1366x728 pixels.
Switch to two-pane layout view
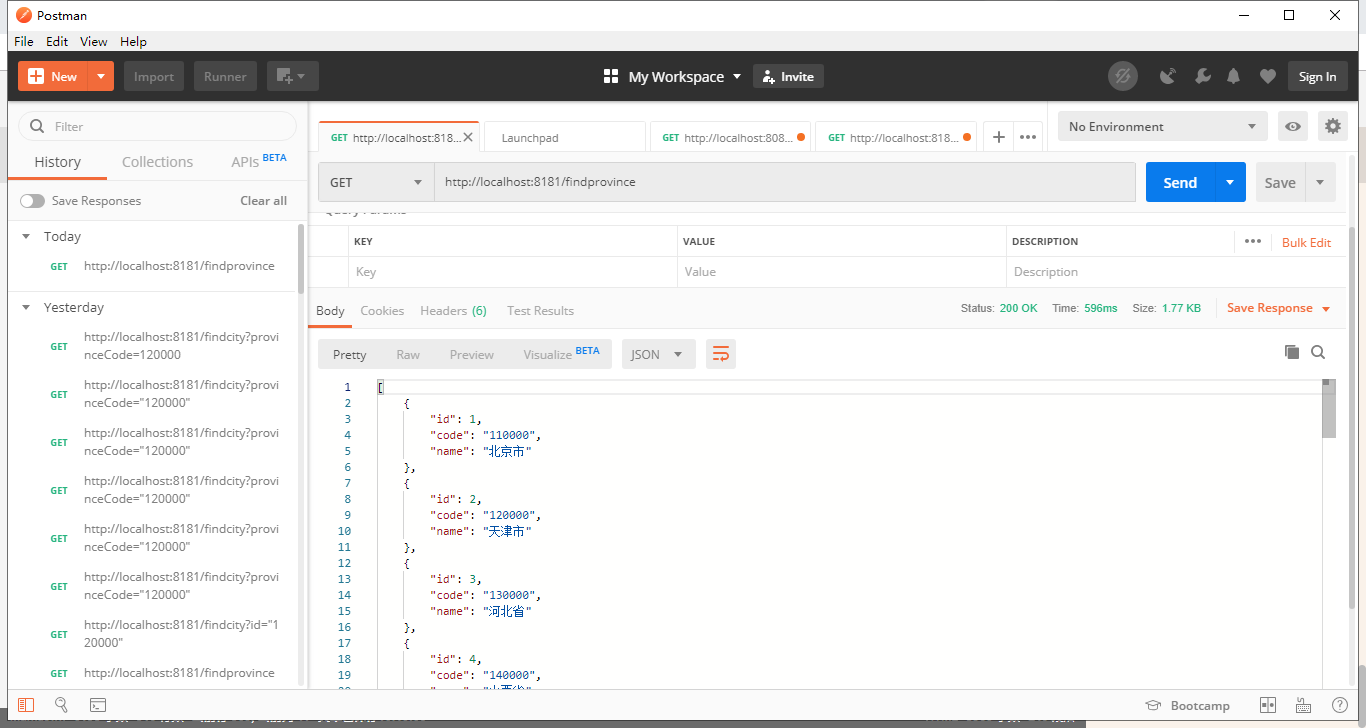coord(1268,705)
